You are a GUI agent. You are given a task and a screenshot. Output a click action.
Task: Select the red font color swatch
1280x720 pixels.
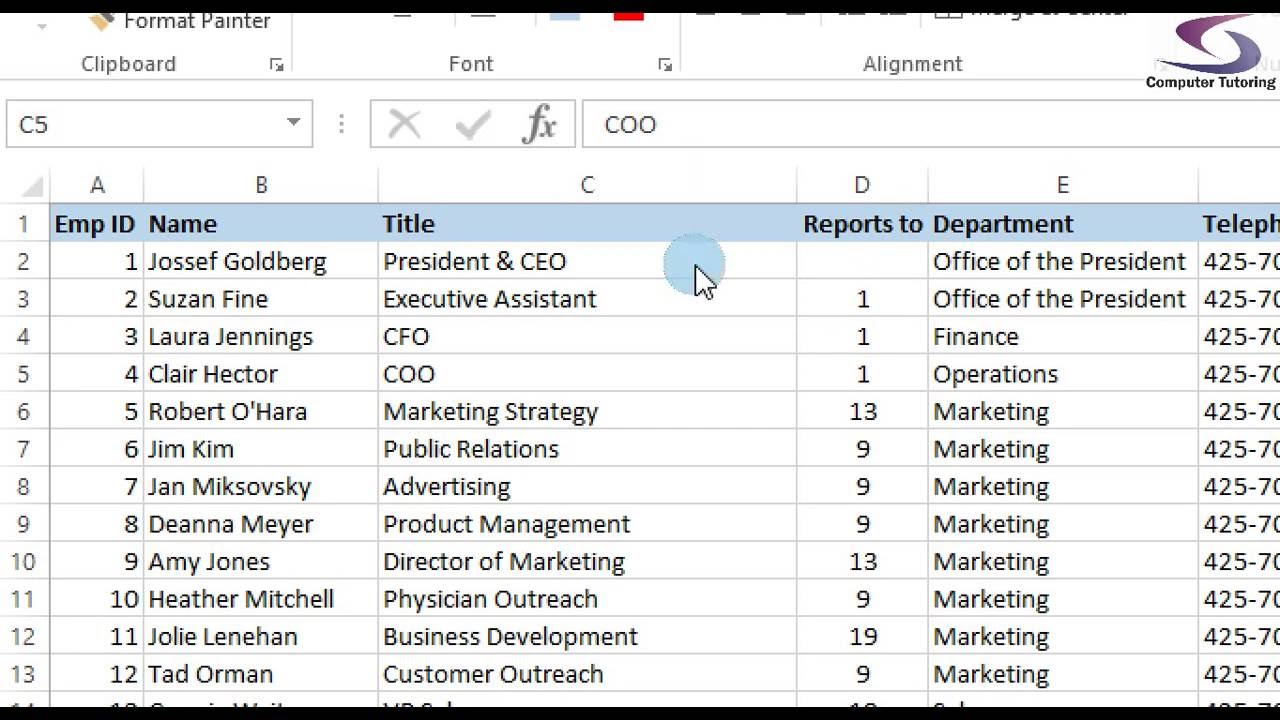pos(629,14)
